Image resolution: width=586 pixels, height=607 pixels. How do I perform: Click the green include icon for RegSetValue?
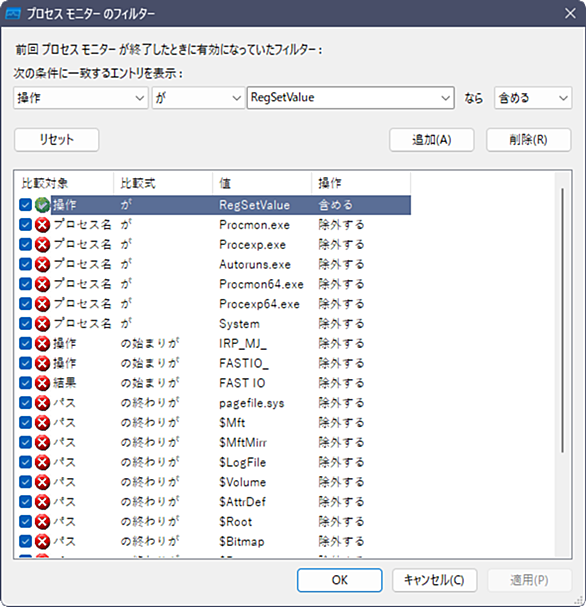[42, 205]
